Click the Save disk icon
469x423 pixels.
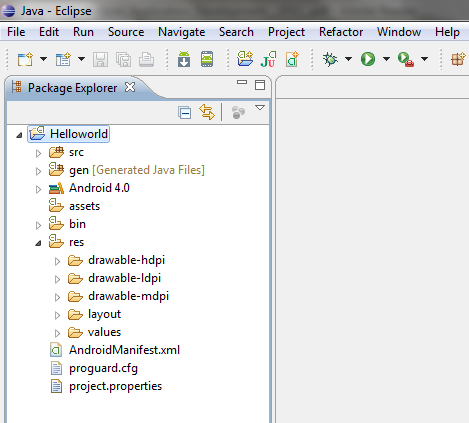click(100, 60)
